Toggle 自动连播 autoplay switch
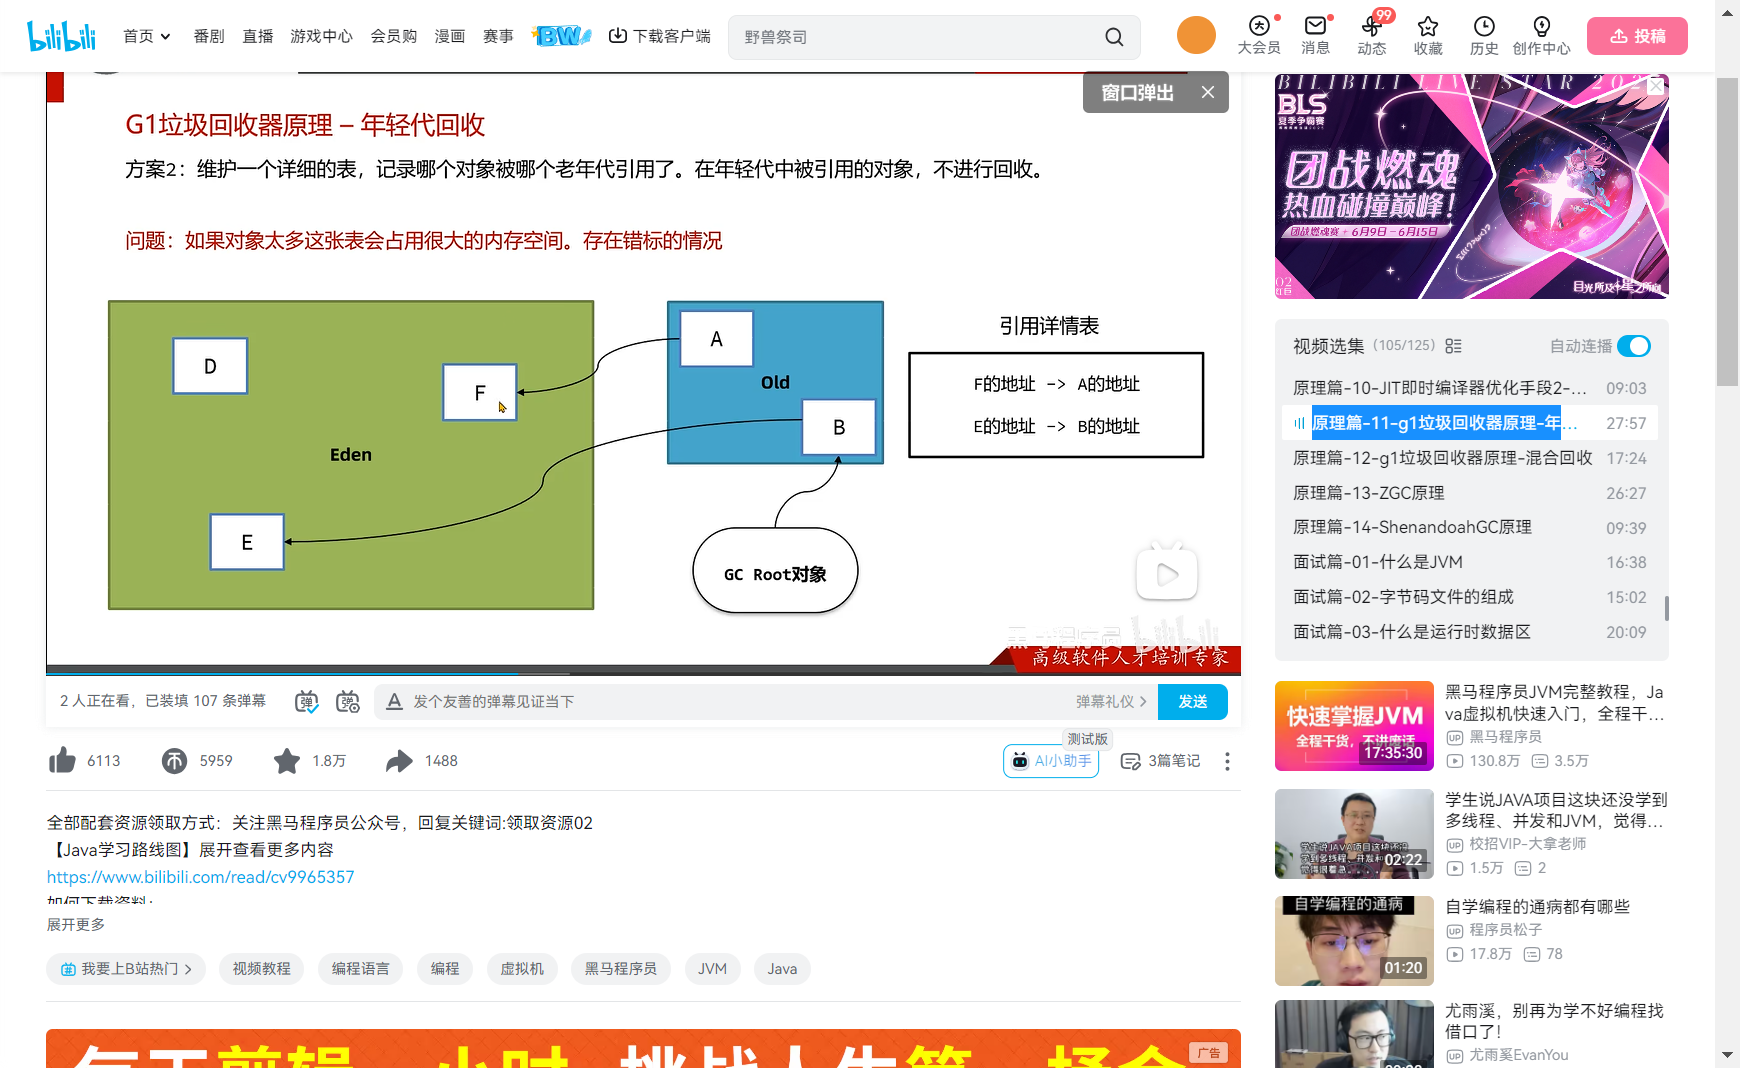 [x=1635, y=346]
